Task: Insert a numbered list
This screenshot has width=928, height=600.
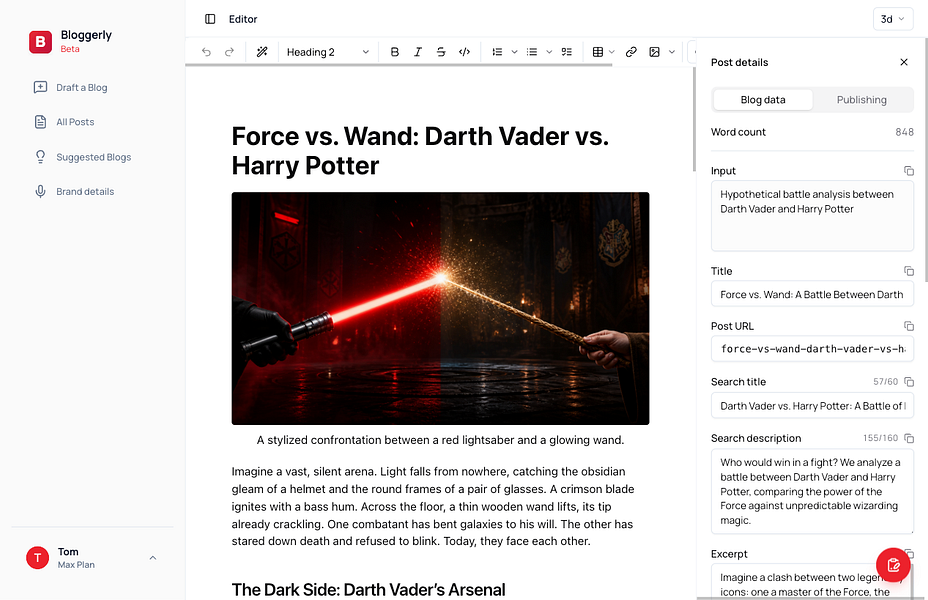Action: [x=497, y=52]
